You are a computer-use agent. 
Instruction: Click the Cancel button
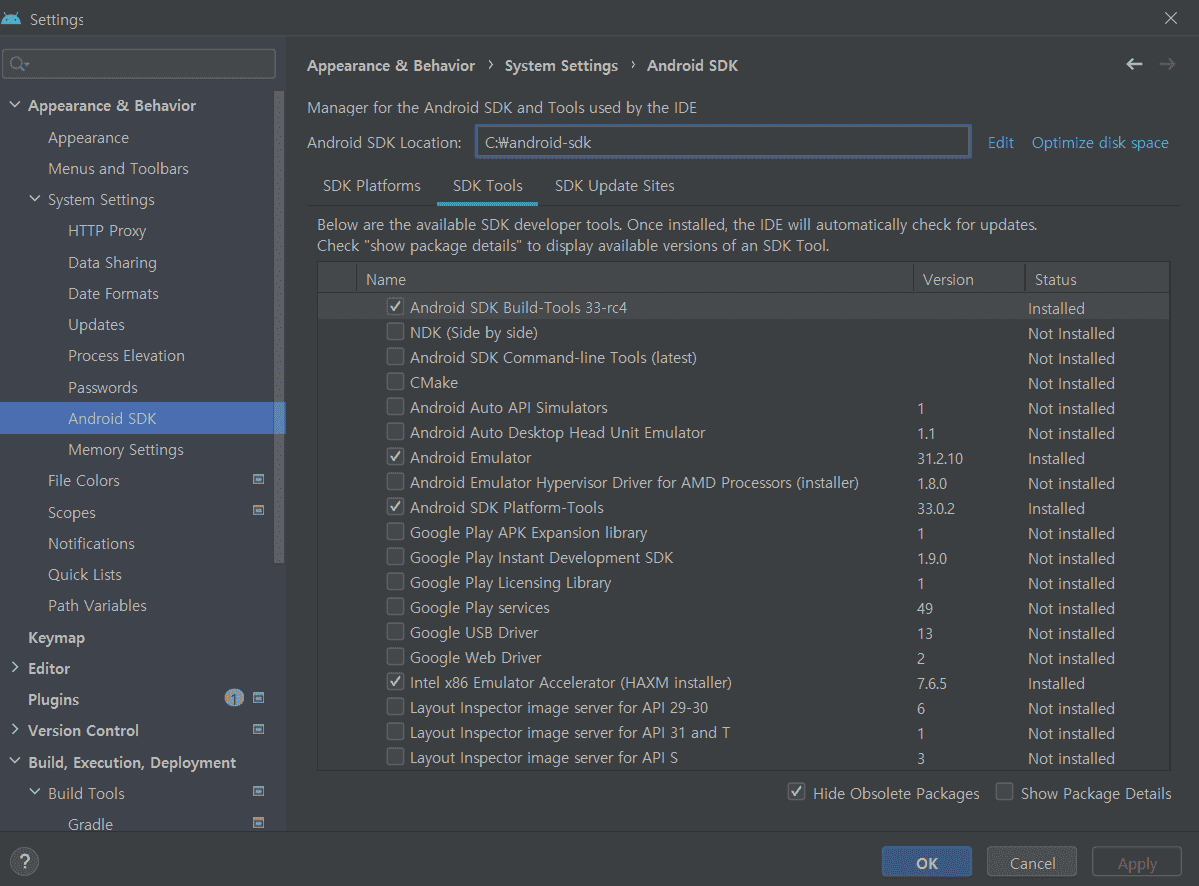[x=1032, y=862]
